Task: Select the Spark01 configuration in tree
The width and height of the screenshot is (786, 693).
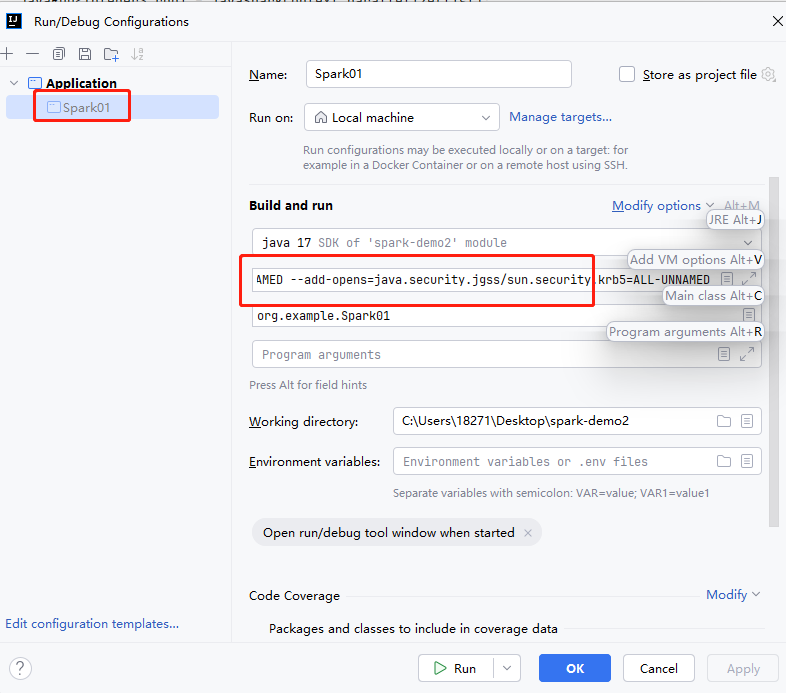Action: coord(86,107)
